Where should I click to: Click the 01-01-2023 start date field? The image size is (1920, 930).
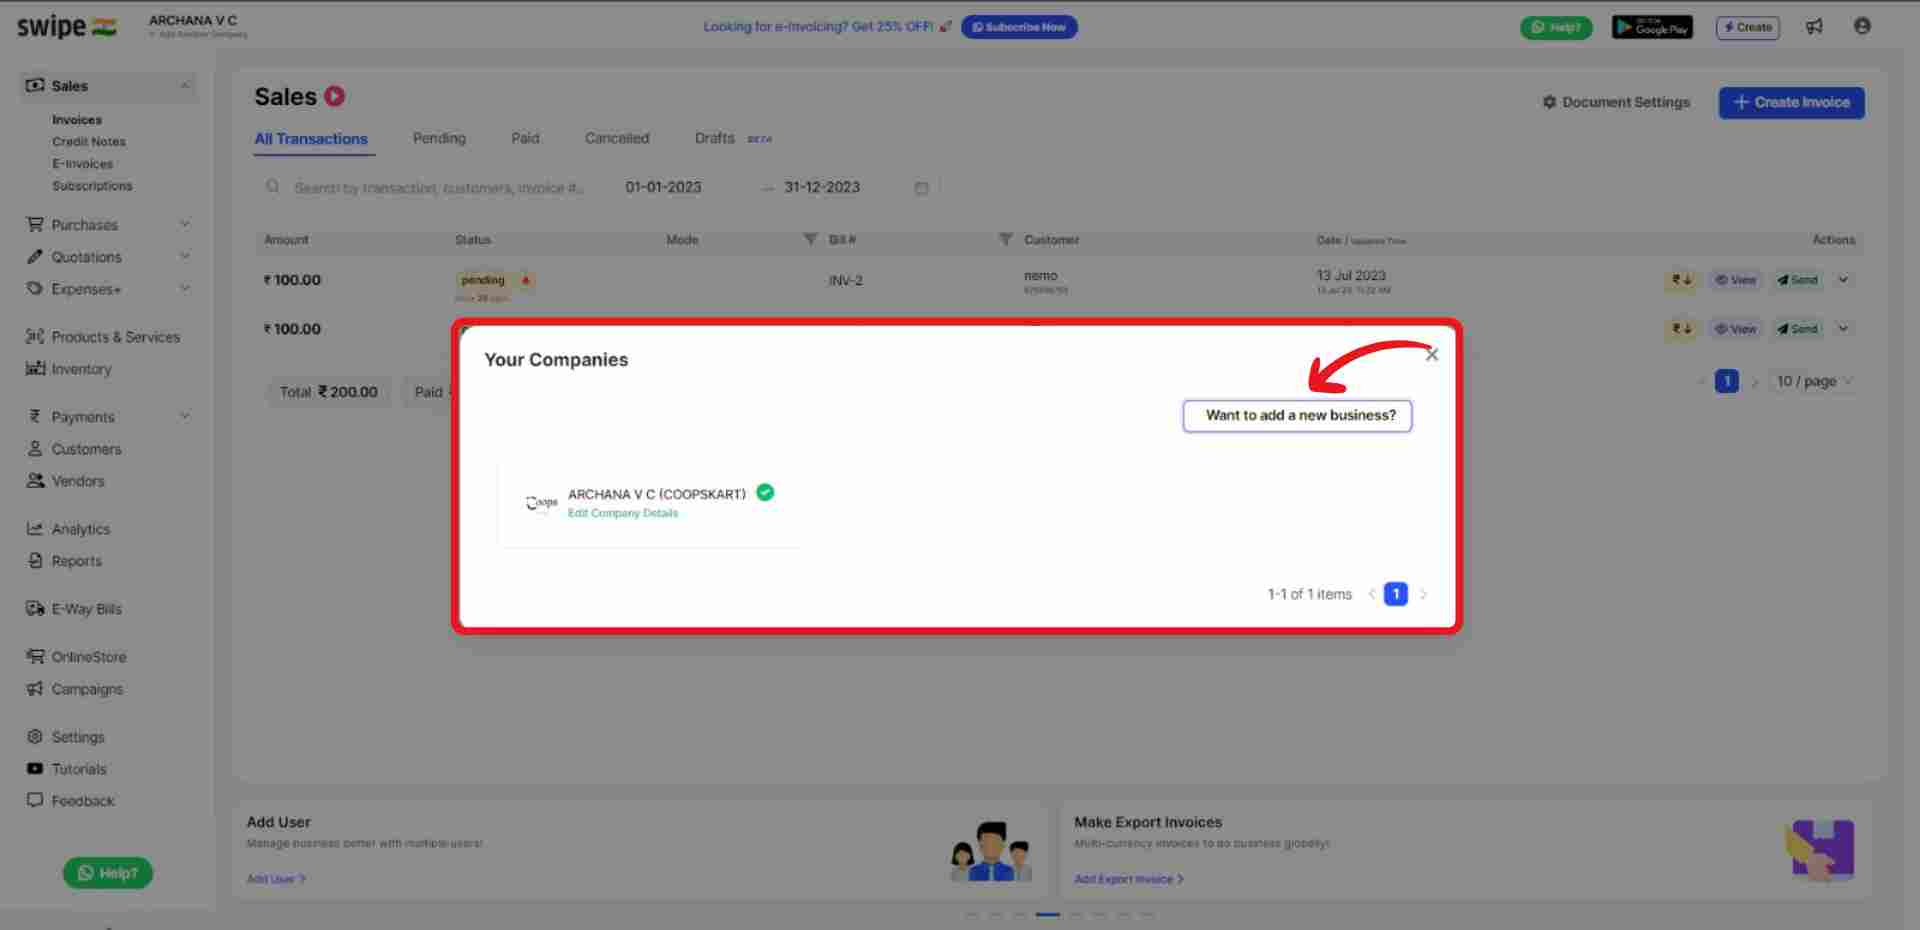click(663, 188)
